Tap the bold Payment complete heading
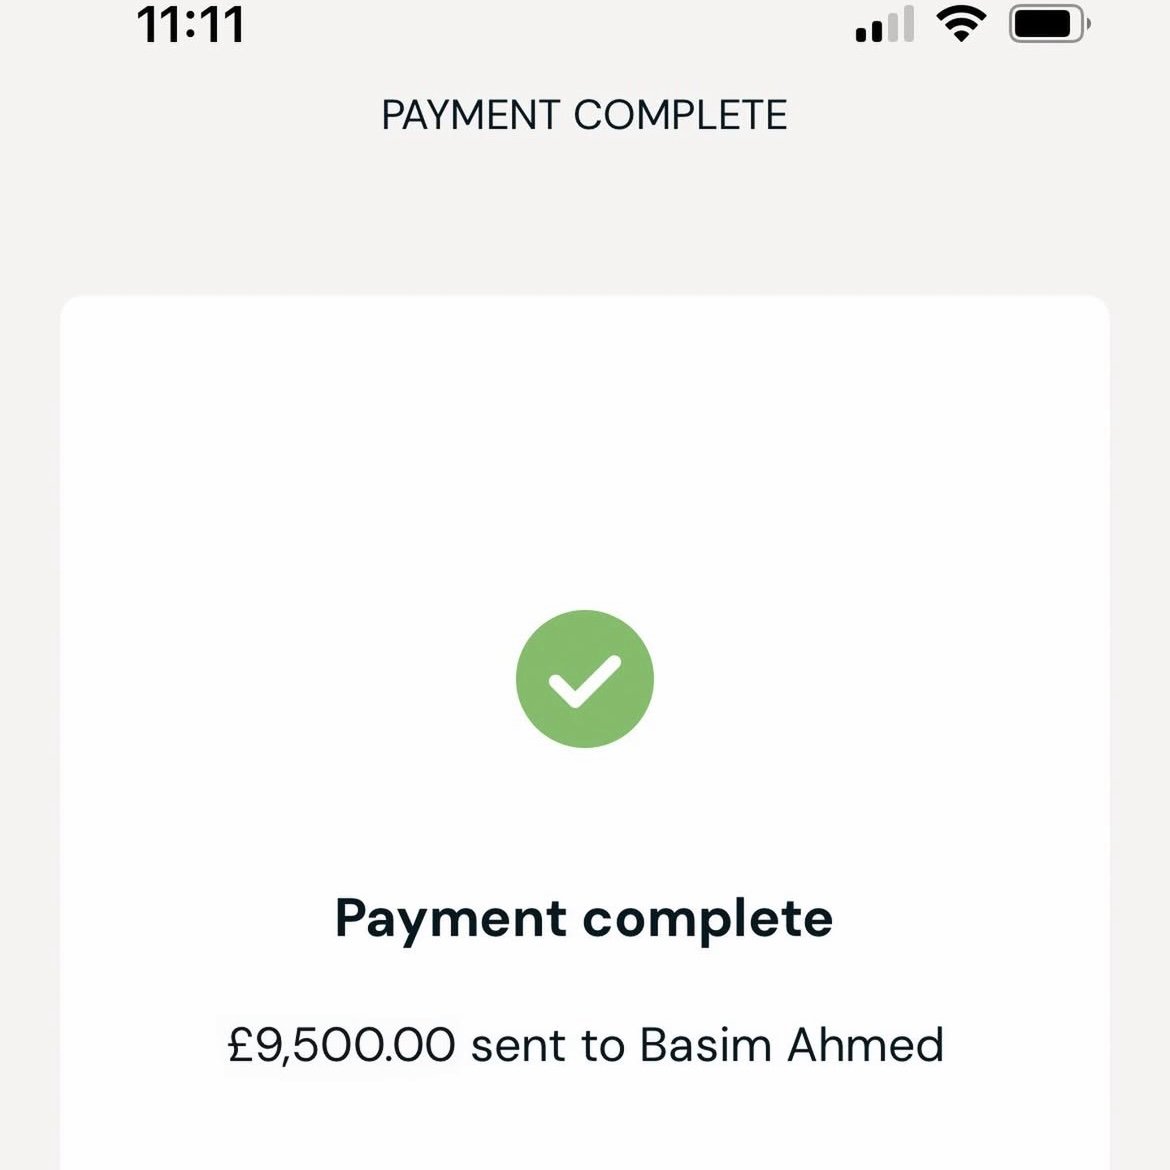 (584, 918)
